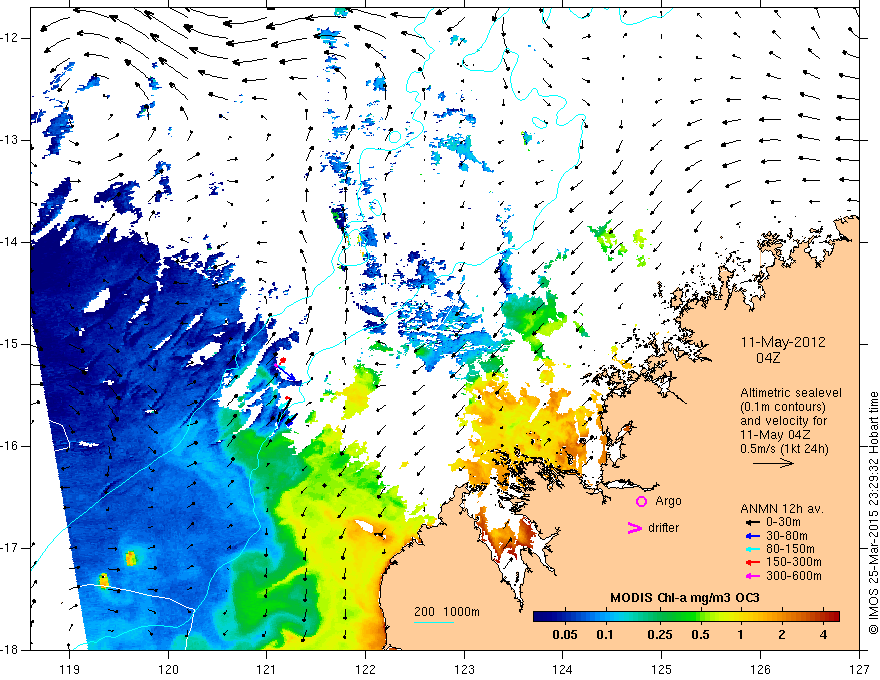Click the blue 30-80m arrow legend symbol

pyautogui.click(x=753, y=536)
